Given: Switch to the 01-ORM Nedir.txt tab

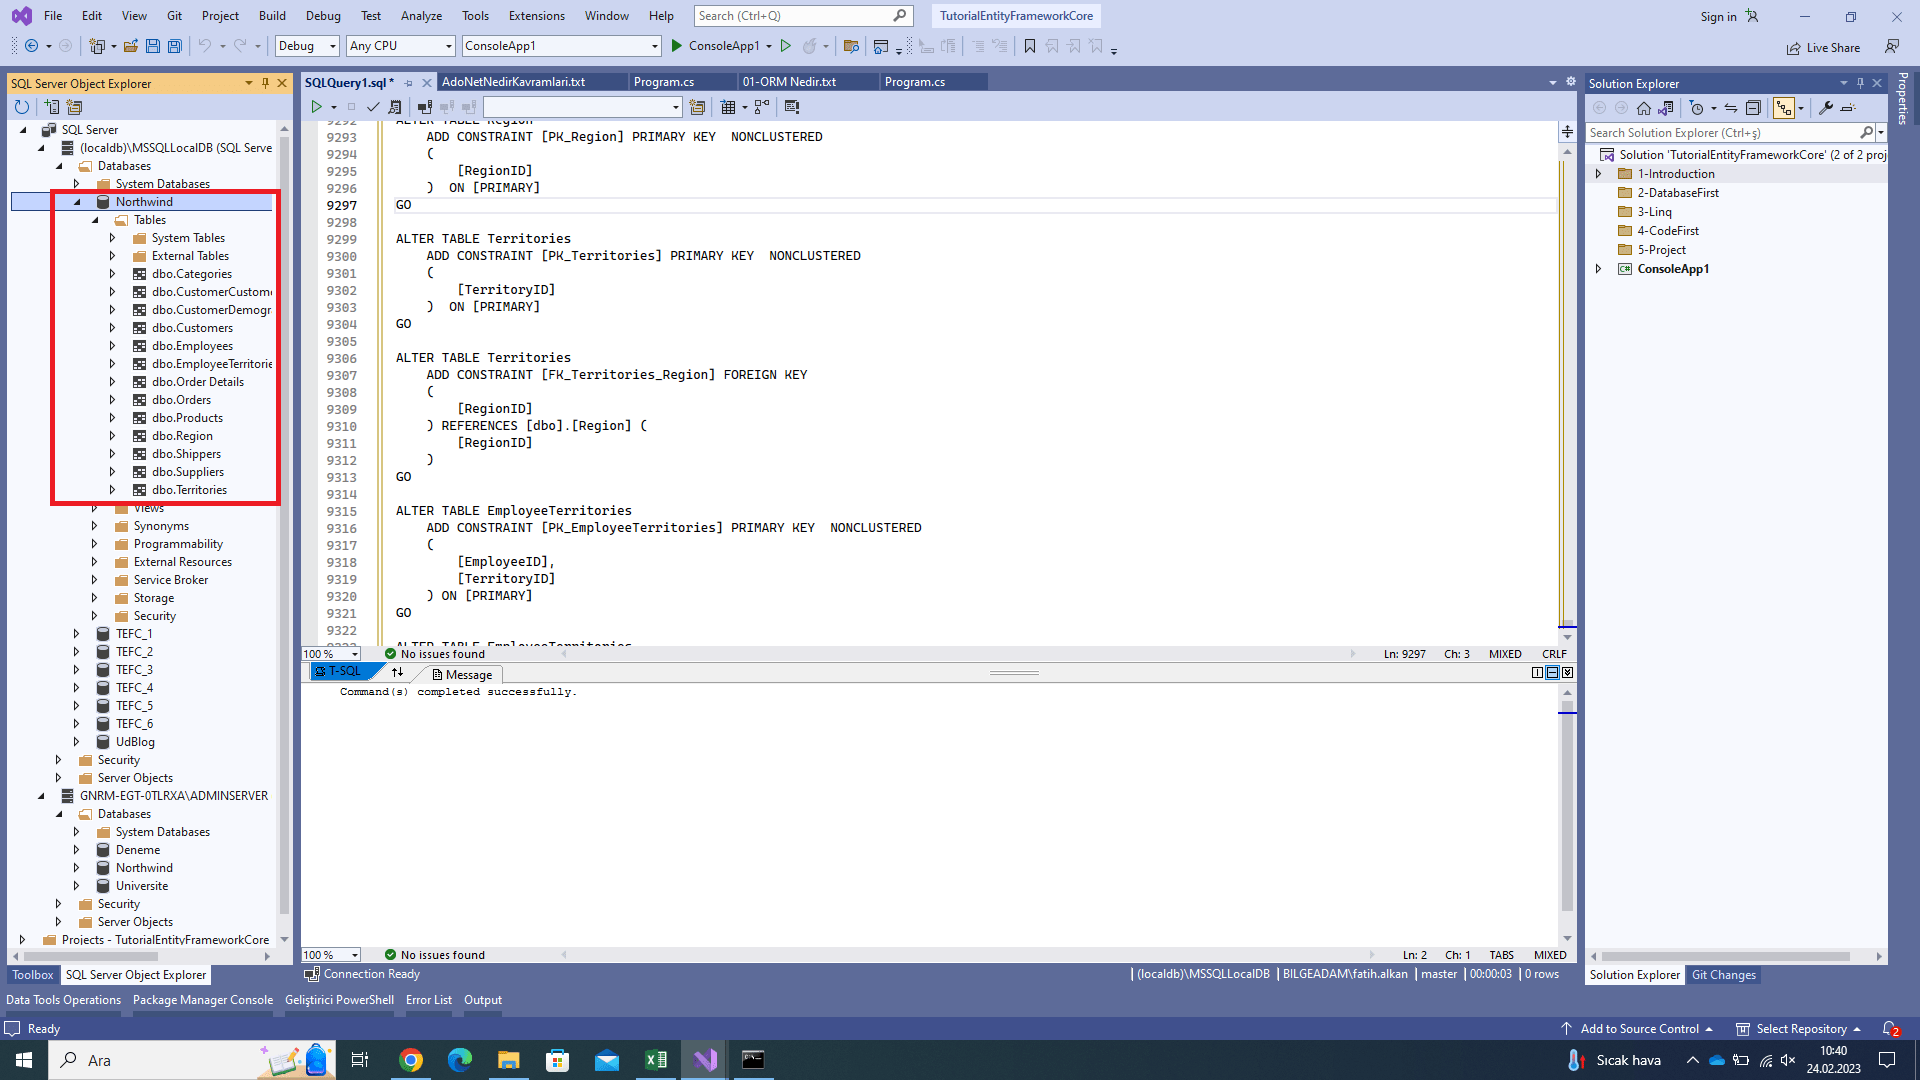Looking at the screenshot, I should [x=789, y=82].
